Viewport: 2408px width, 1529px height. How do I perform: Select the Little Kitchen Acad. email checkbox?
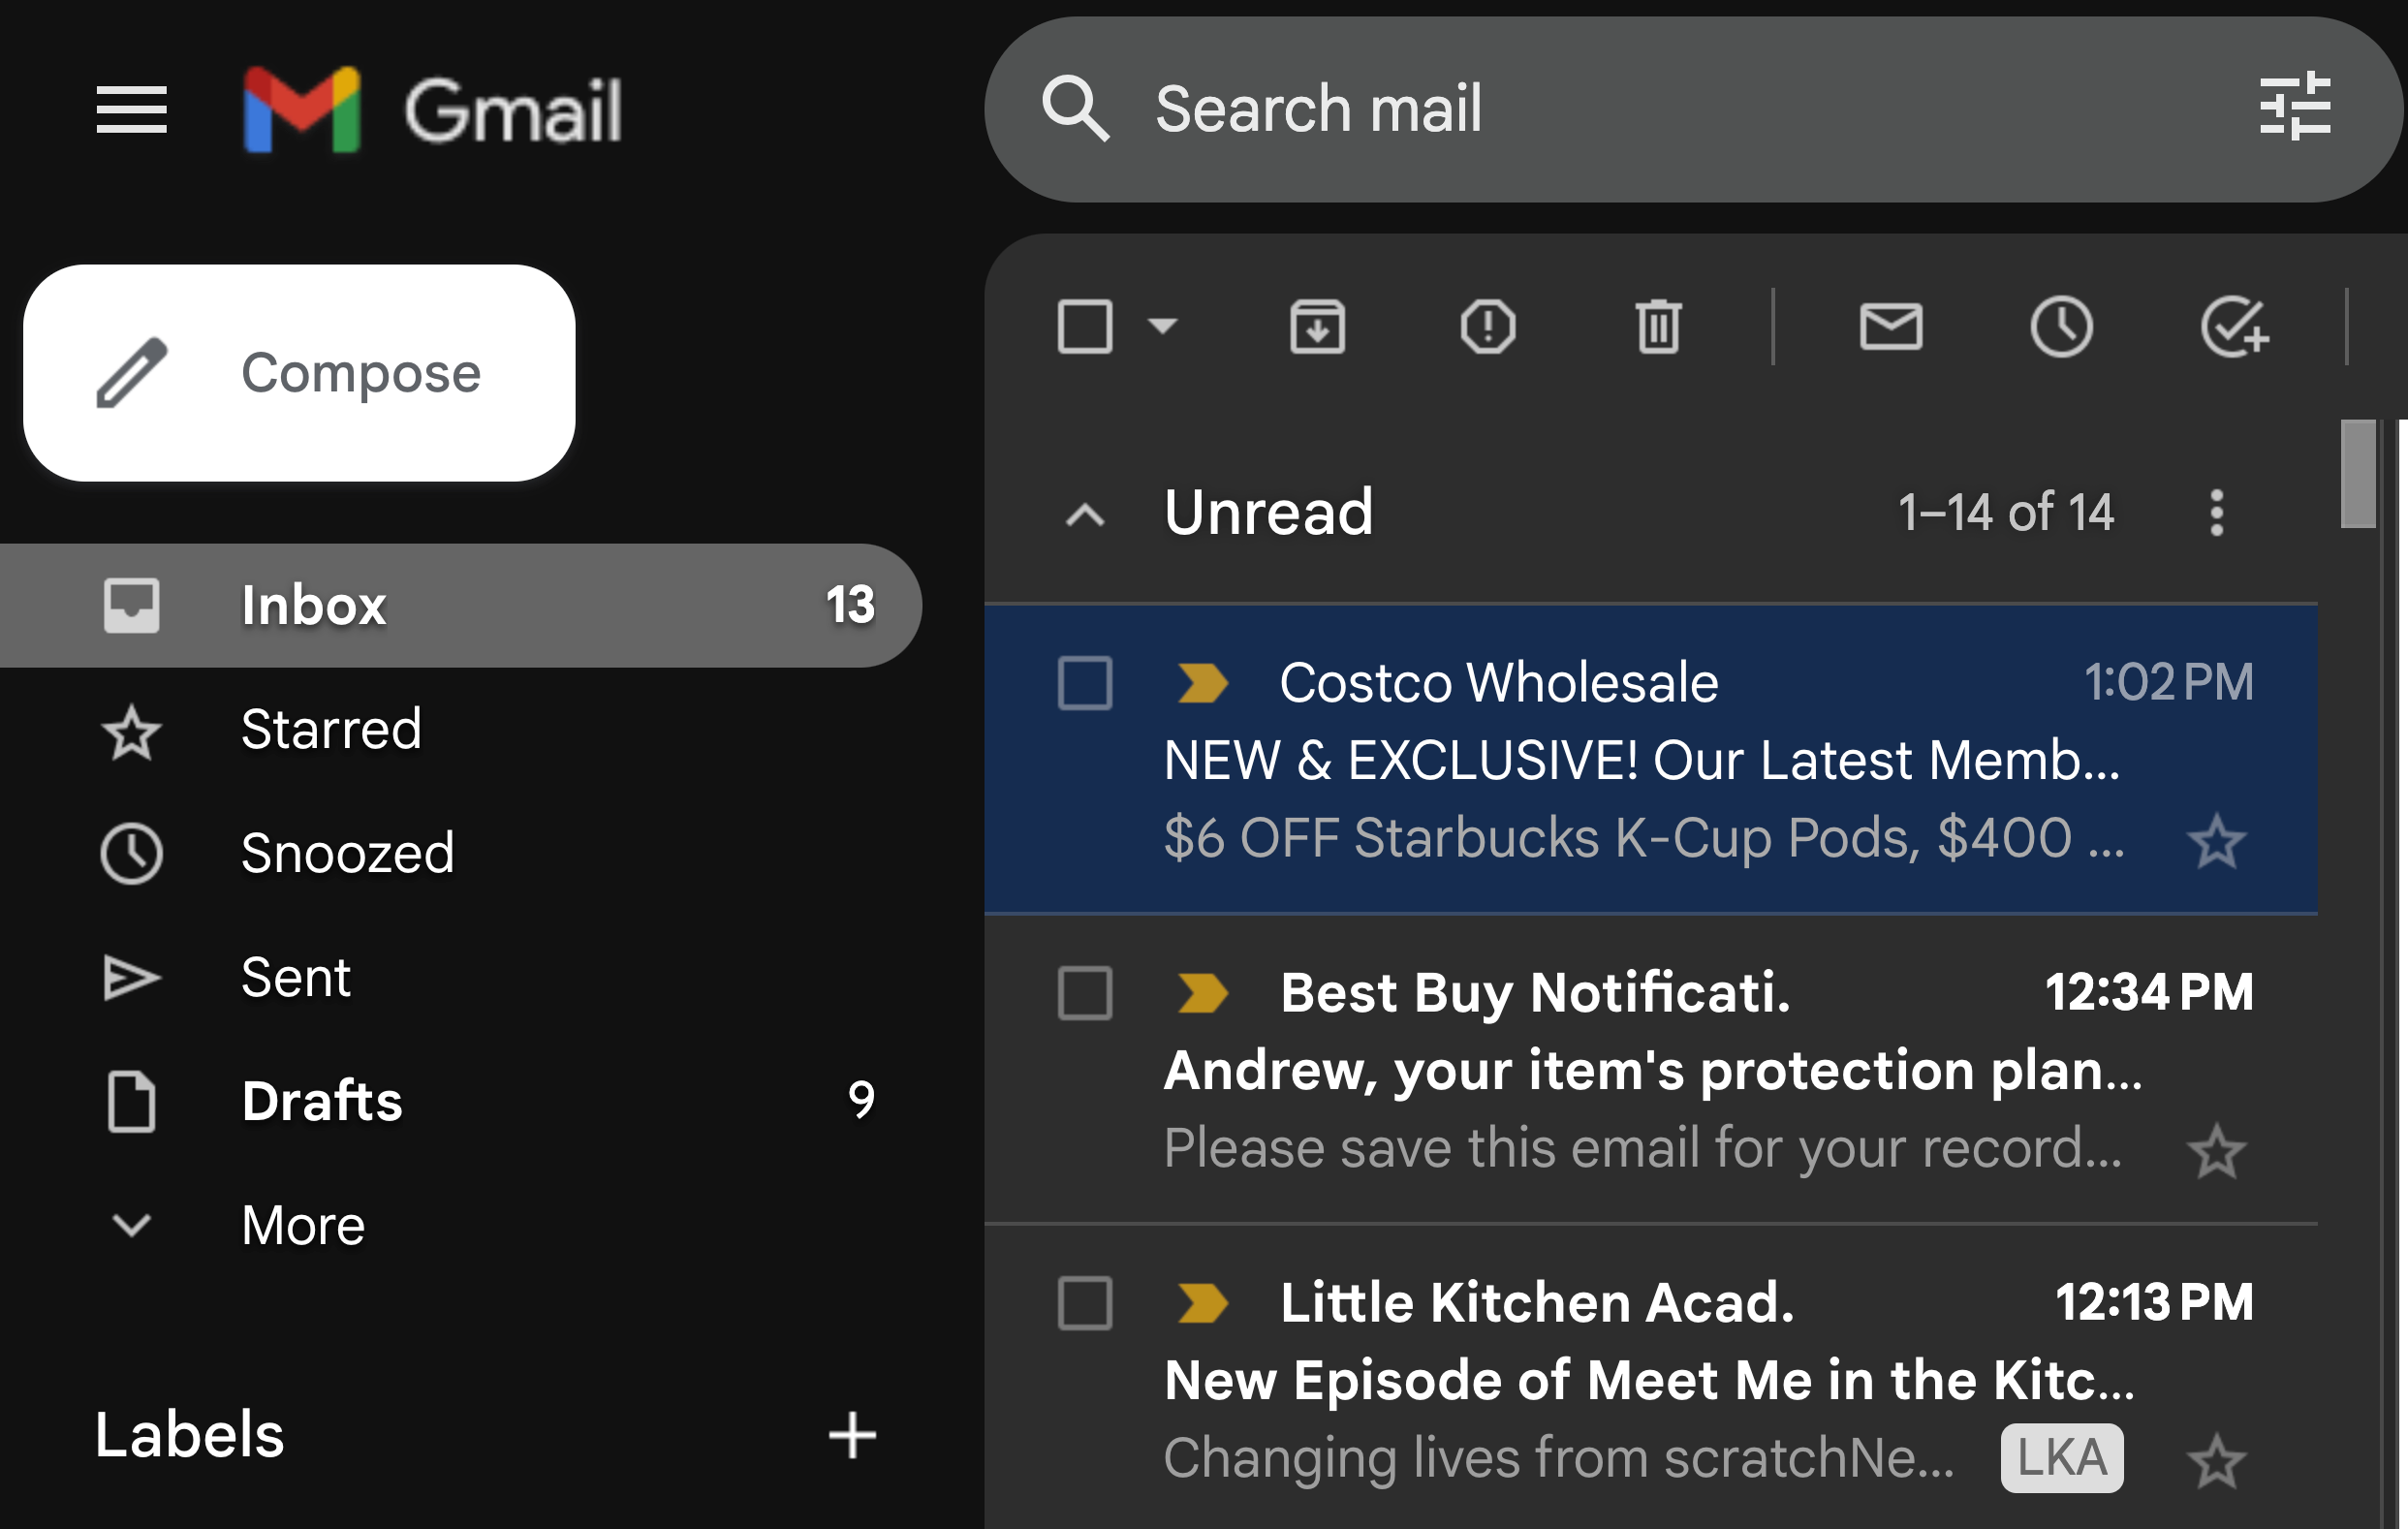[x=1085, y=1304]
